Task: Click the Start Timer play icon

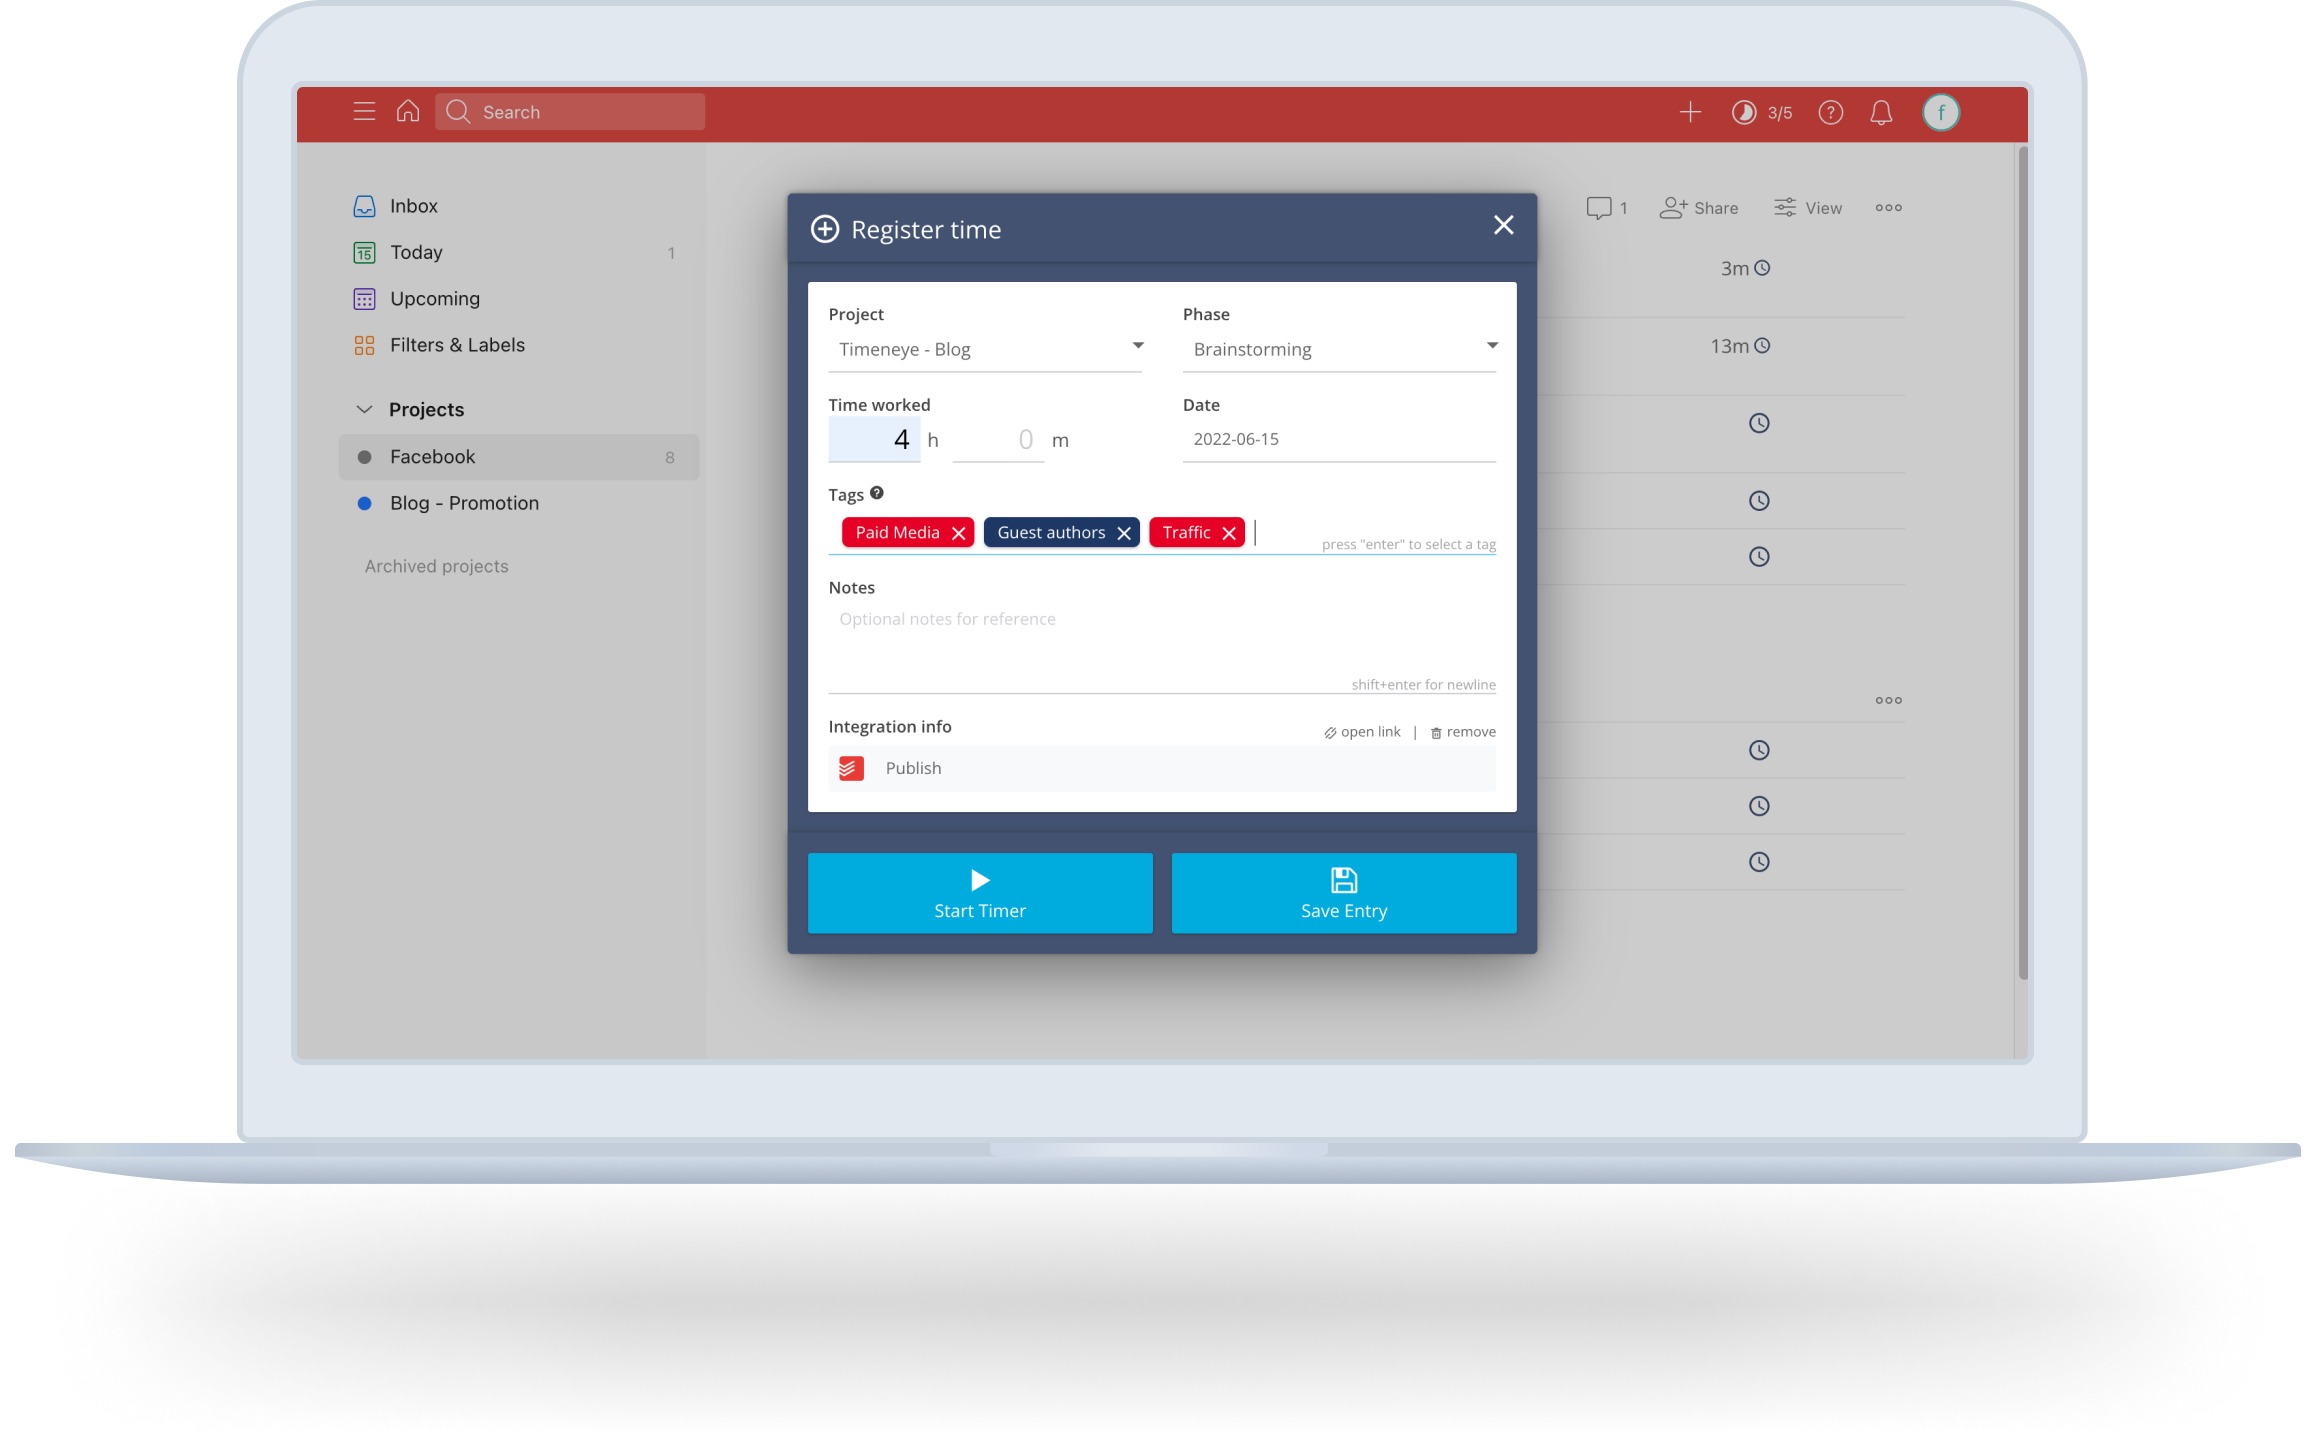Action: click(977, 878)
